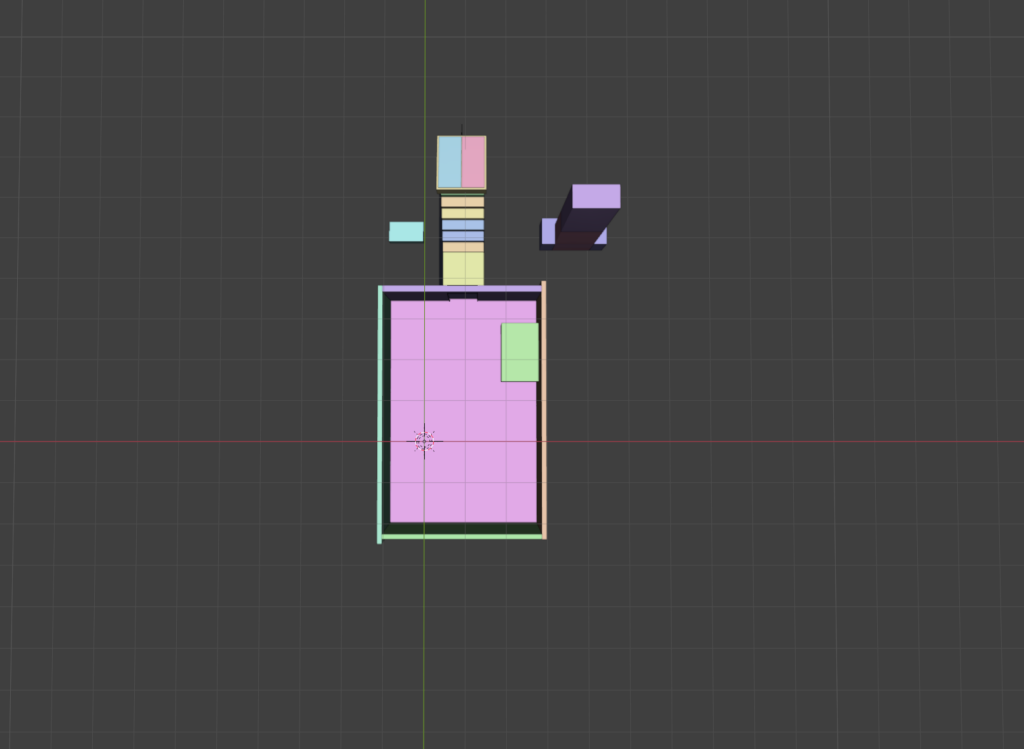
Task: Select the light blue half of the top cube
Action: tap(450, 162)
